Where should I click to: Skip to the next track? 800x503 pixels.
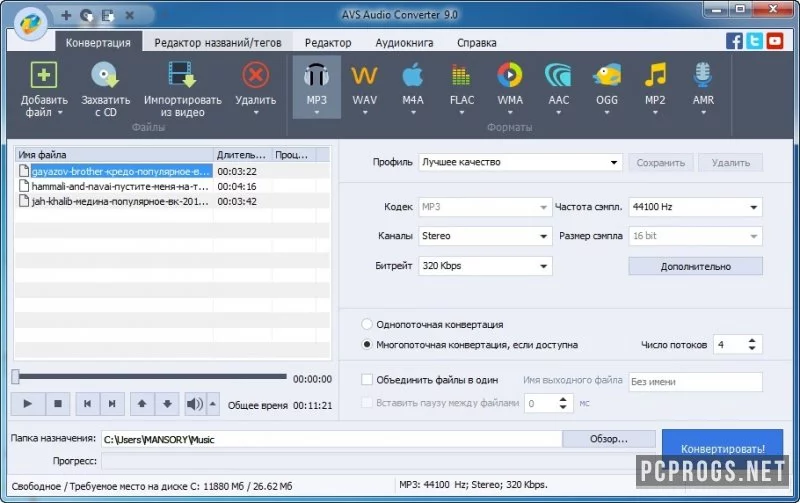(x=112, y=404)
